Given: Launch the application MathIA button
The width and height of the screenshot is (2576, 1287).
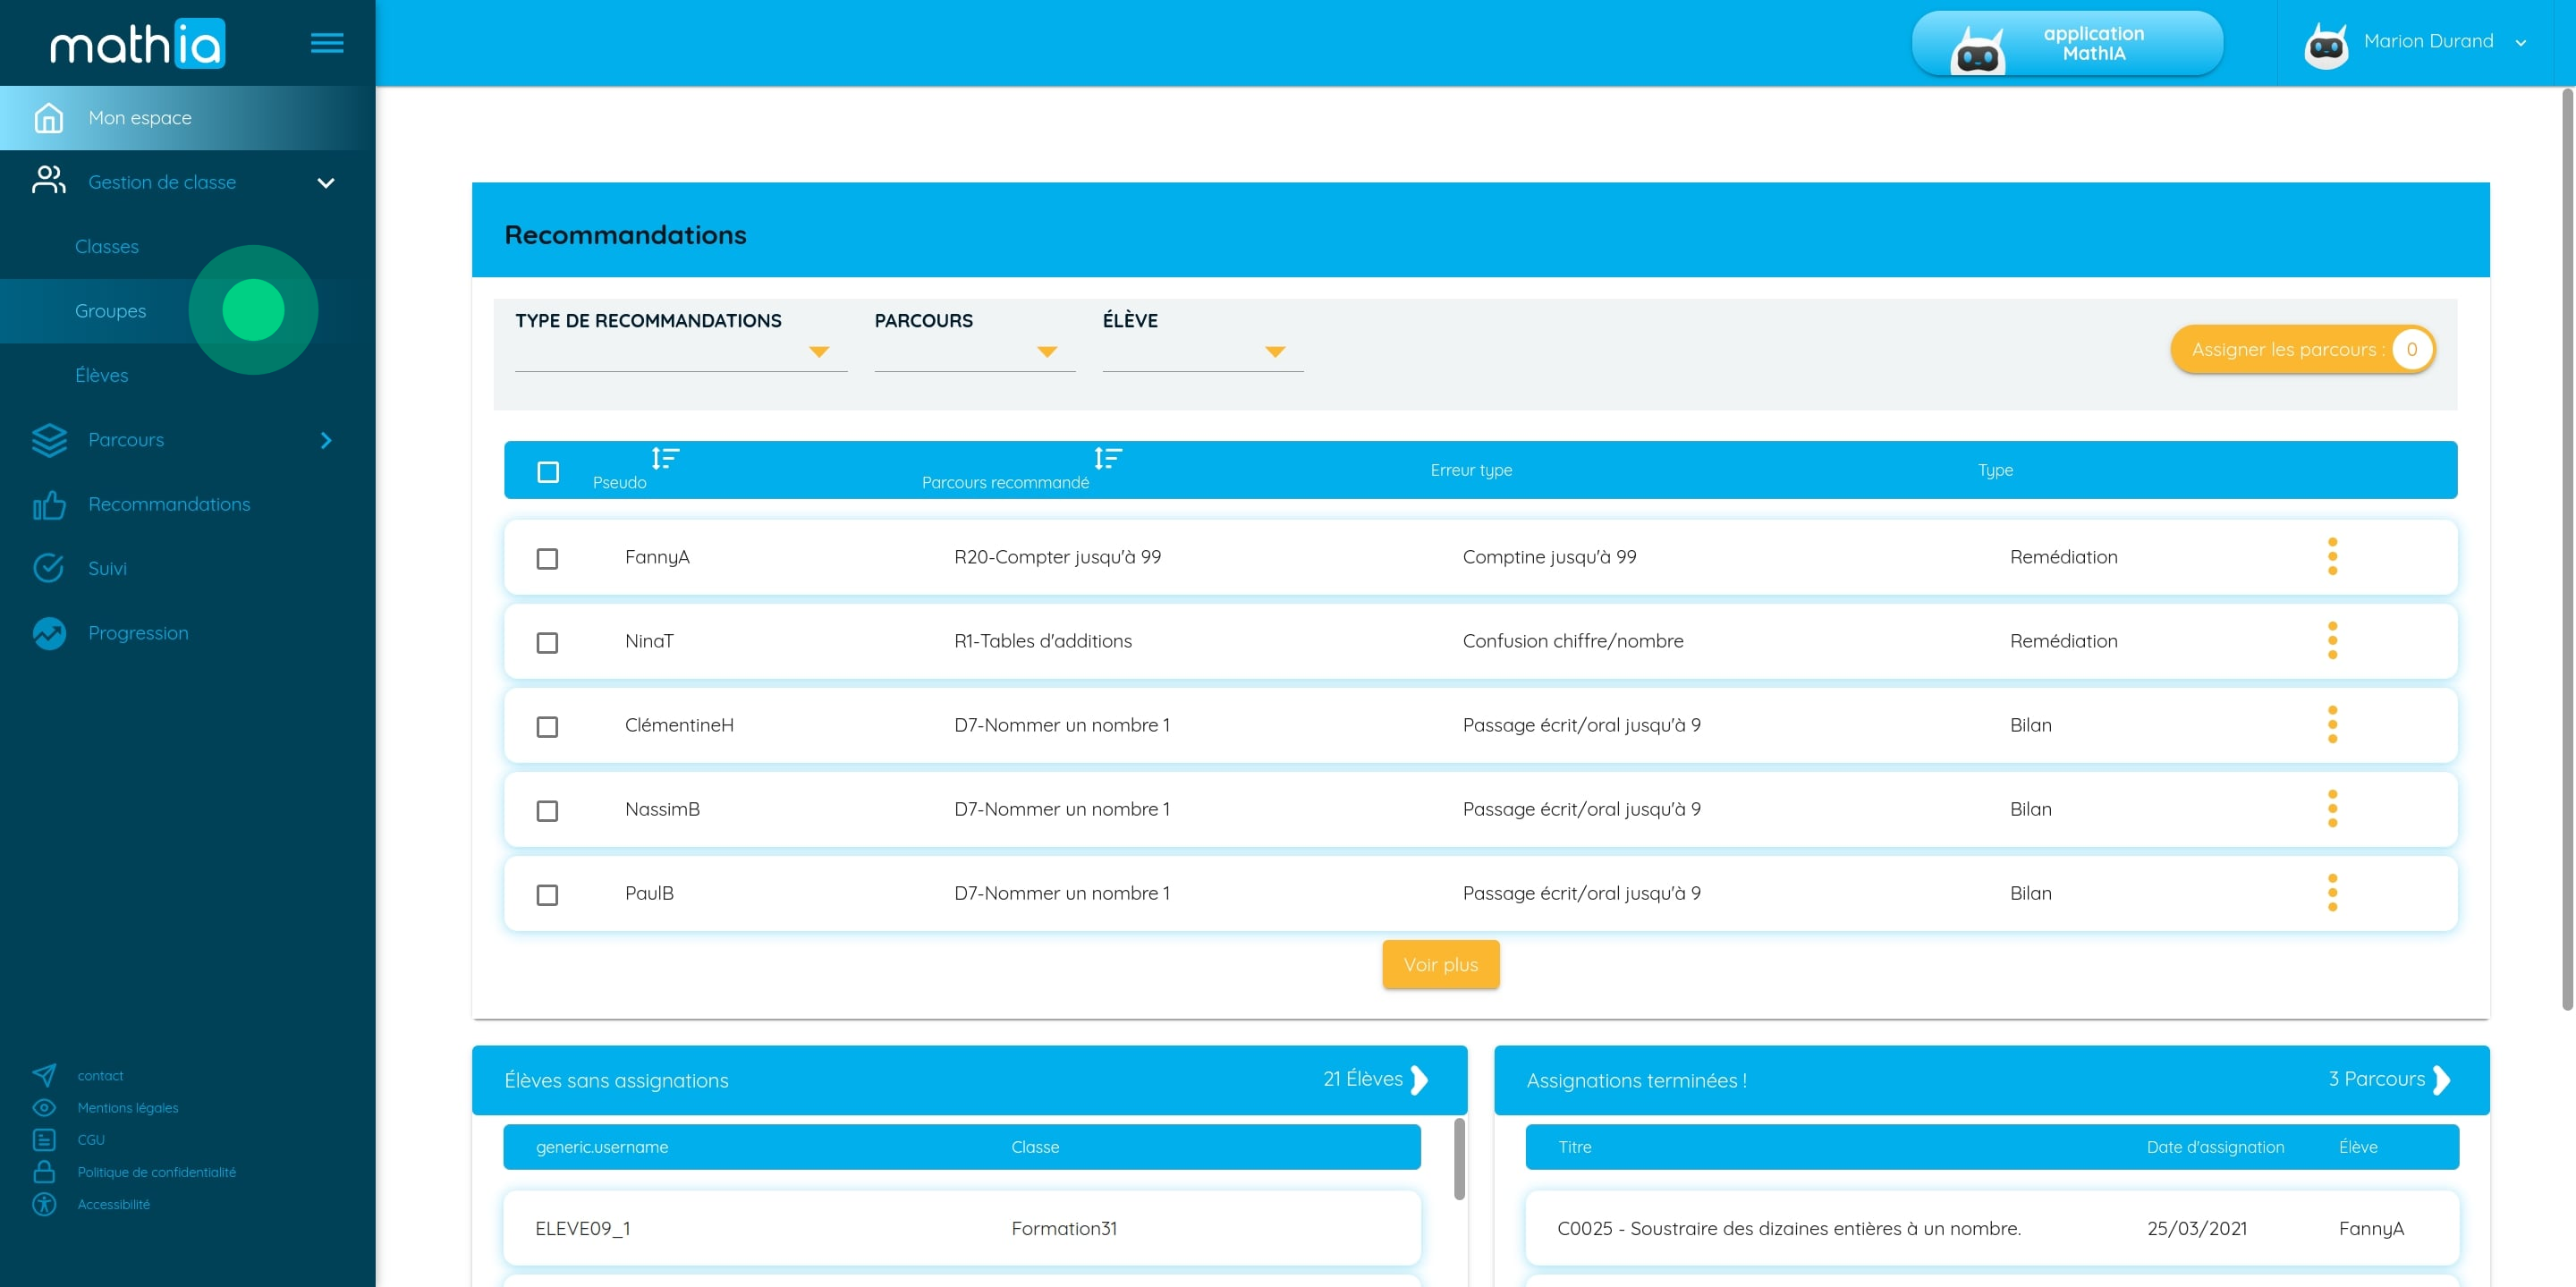Looking at the screenshot, I should pos(2067,43).
